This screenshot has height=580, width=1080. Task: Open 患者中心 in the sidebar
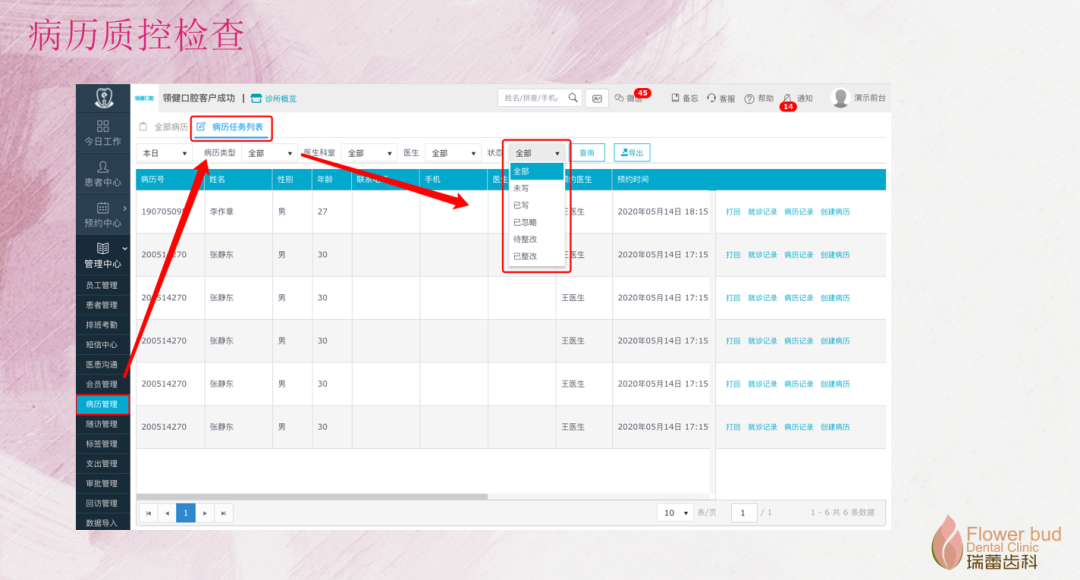103,174
